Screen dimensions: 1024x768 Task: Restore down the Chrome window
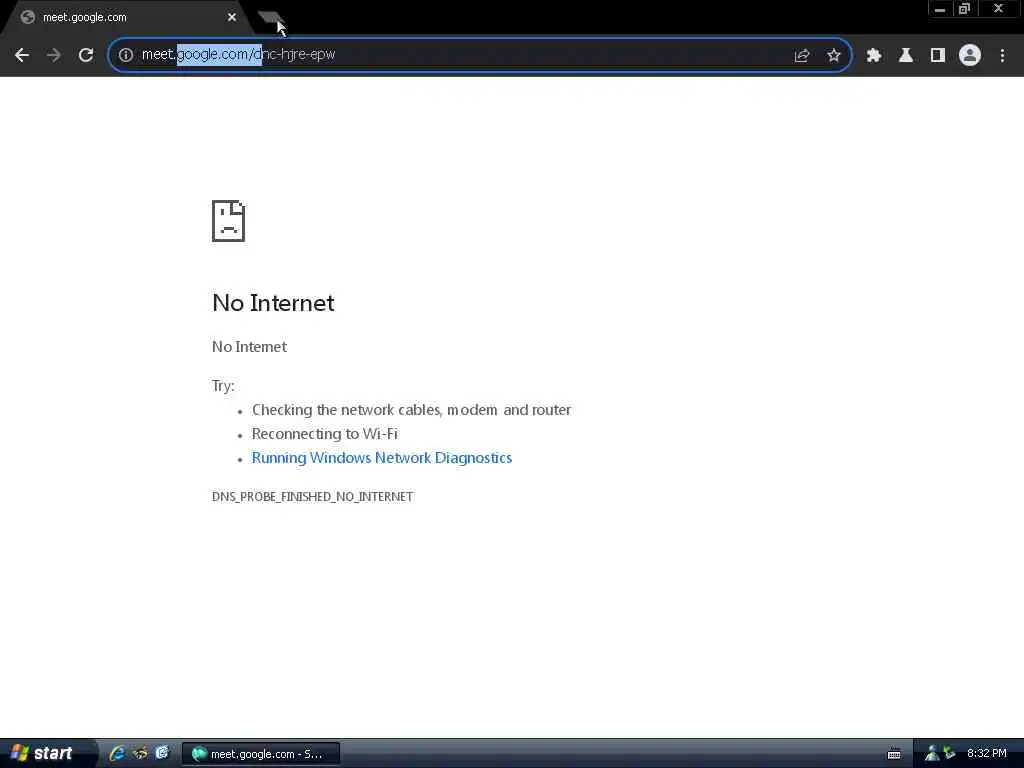[965, 9]
